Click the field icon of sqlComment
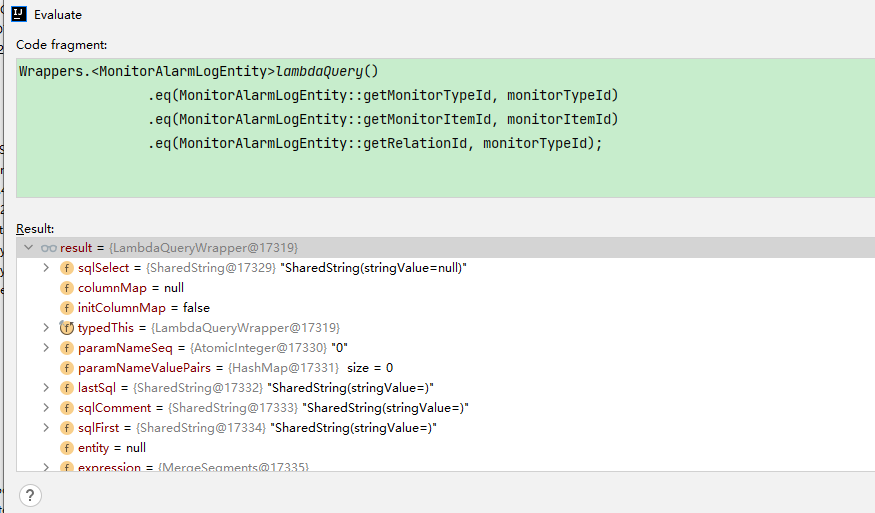This screenshot has width=875, height=513. pyautogui.click(x=66, y=408)
